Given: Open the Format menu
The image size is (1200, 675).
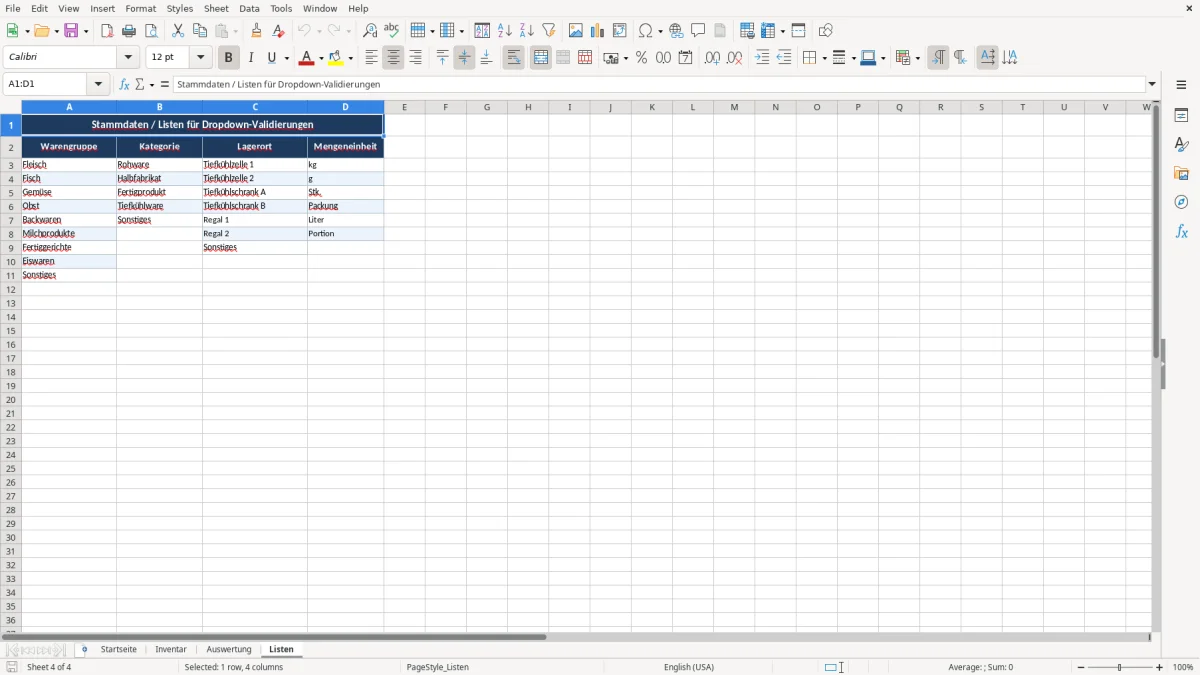Looking at the screenshot, I should 141,8.
